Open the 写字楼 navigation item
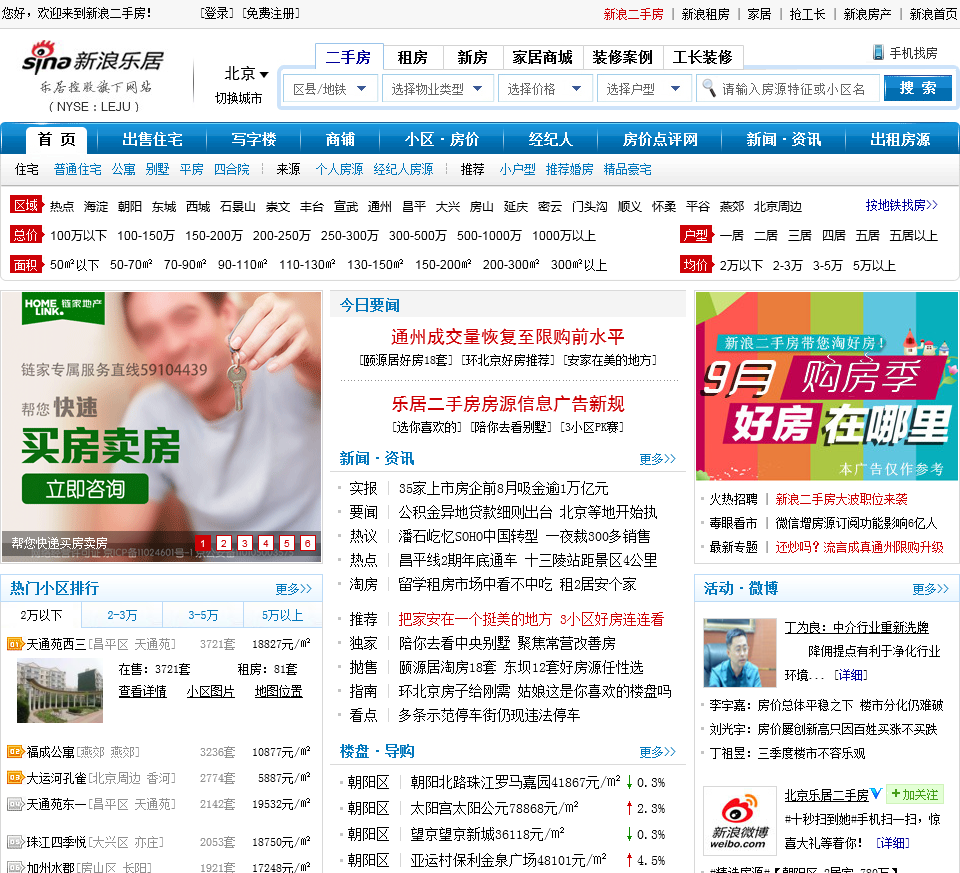 click(x=253, y=140)
